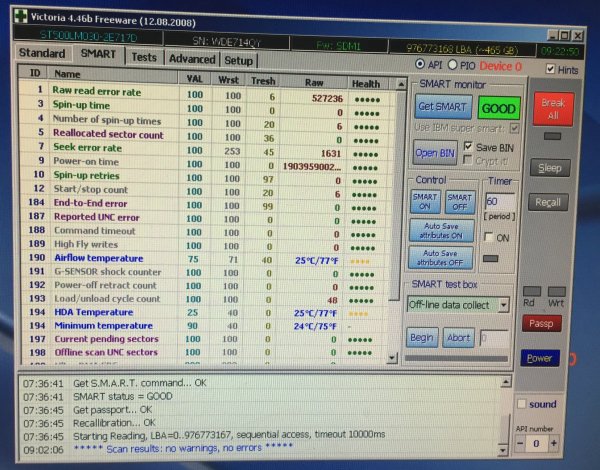The height and width of the screenshot is (470, 600).
Task: Click the Open BIN button
Action: [x=435, y=153]
